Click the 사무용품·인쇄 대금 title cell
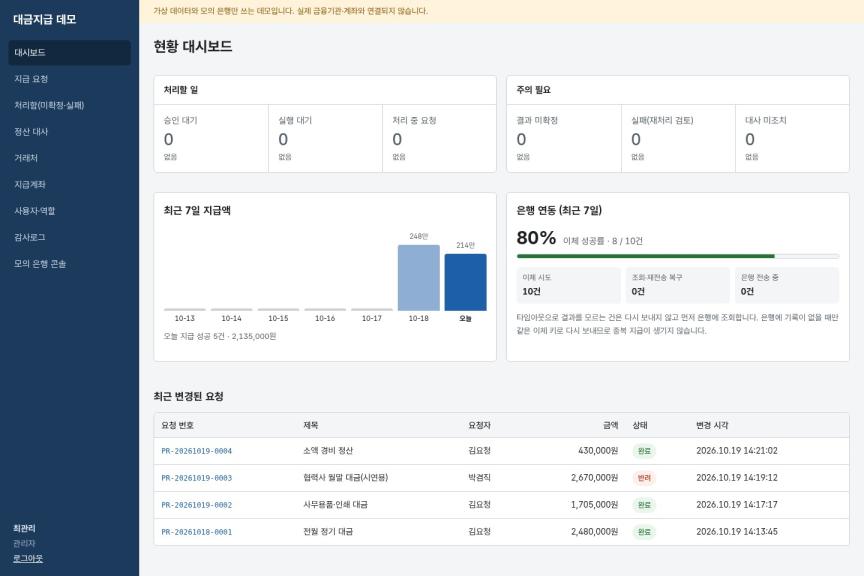Screen dimensions: 864x576 click(335, 505)
